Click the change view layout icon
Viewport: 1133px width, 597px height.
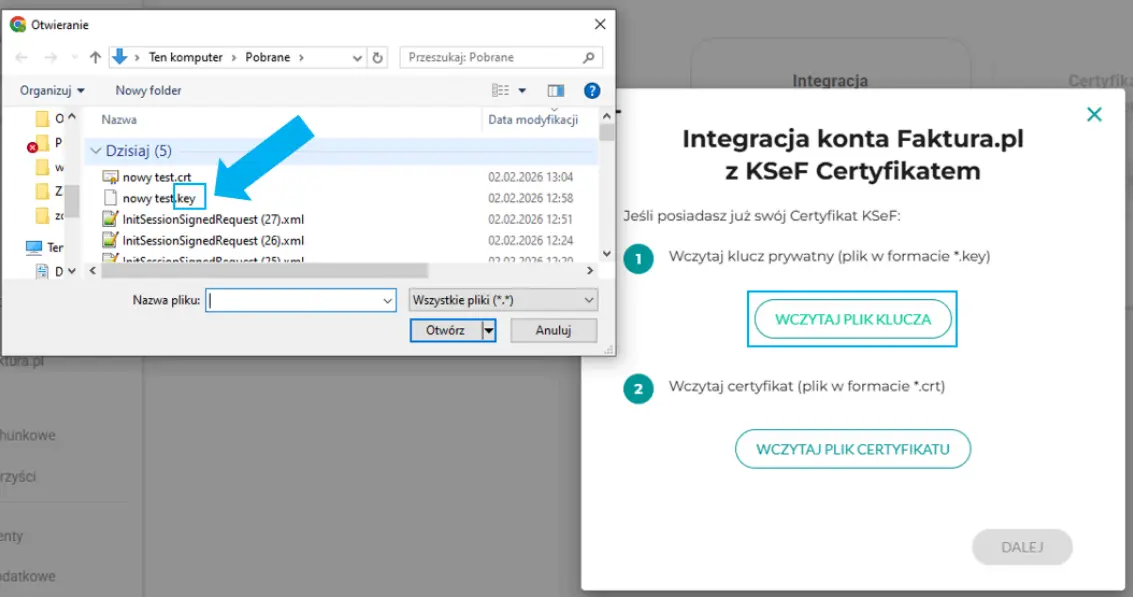[x=501, y=91]
